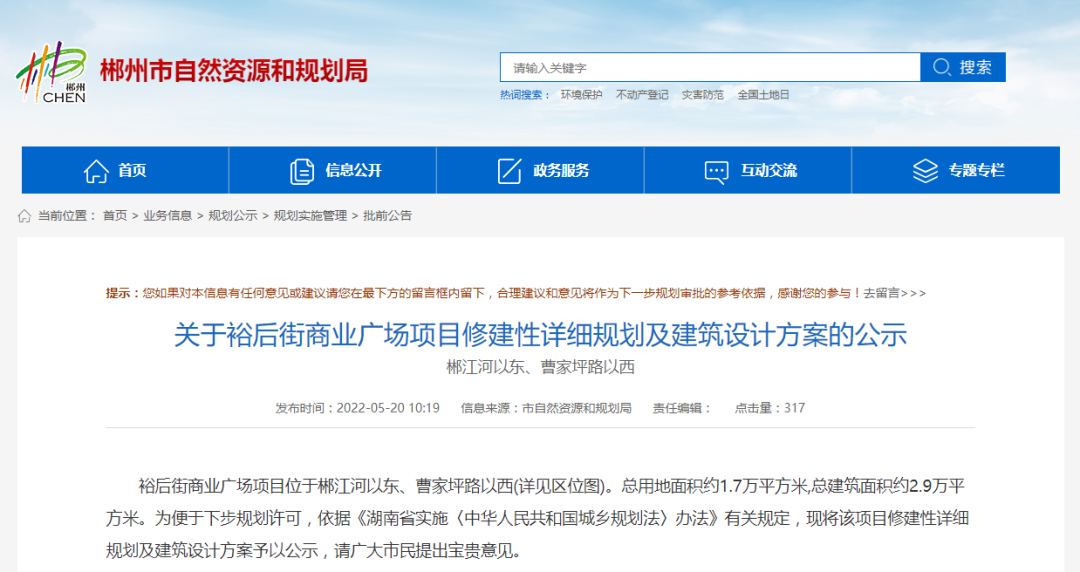Image resolution: width=1080 pixels, height=572 pixels.
Task: Click the 当前位置 label
Action: (x=66, y=216)
